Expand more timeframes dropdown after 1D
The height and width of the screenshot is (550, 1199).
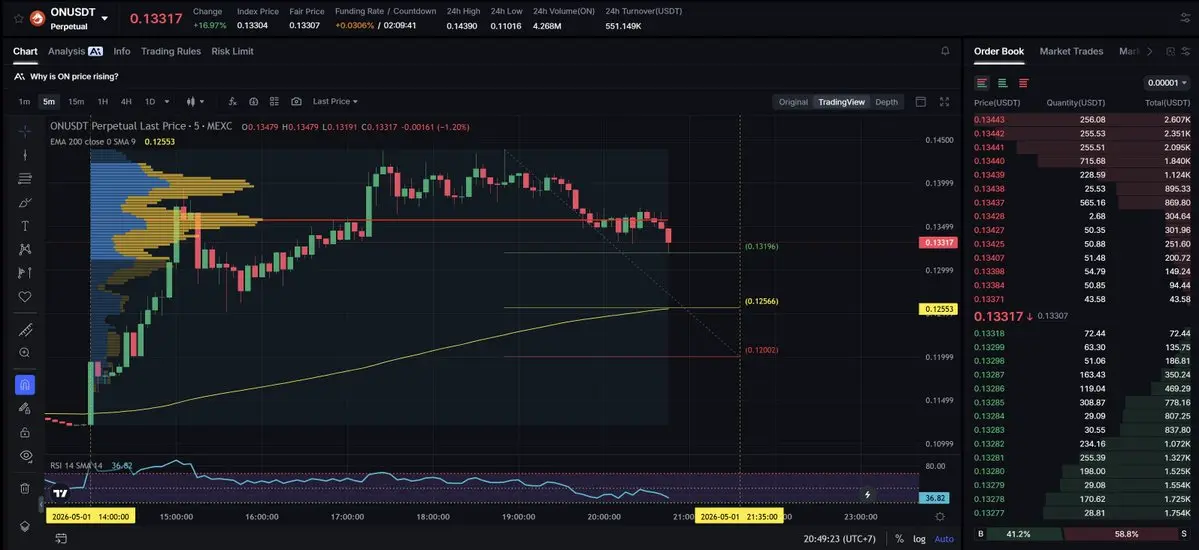pos(167,102)
